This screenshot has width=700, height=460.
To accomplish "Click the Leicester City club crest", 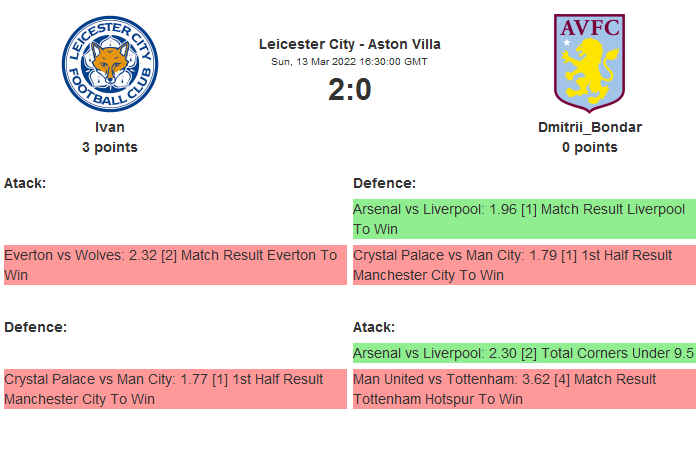I will pos(110,63).
